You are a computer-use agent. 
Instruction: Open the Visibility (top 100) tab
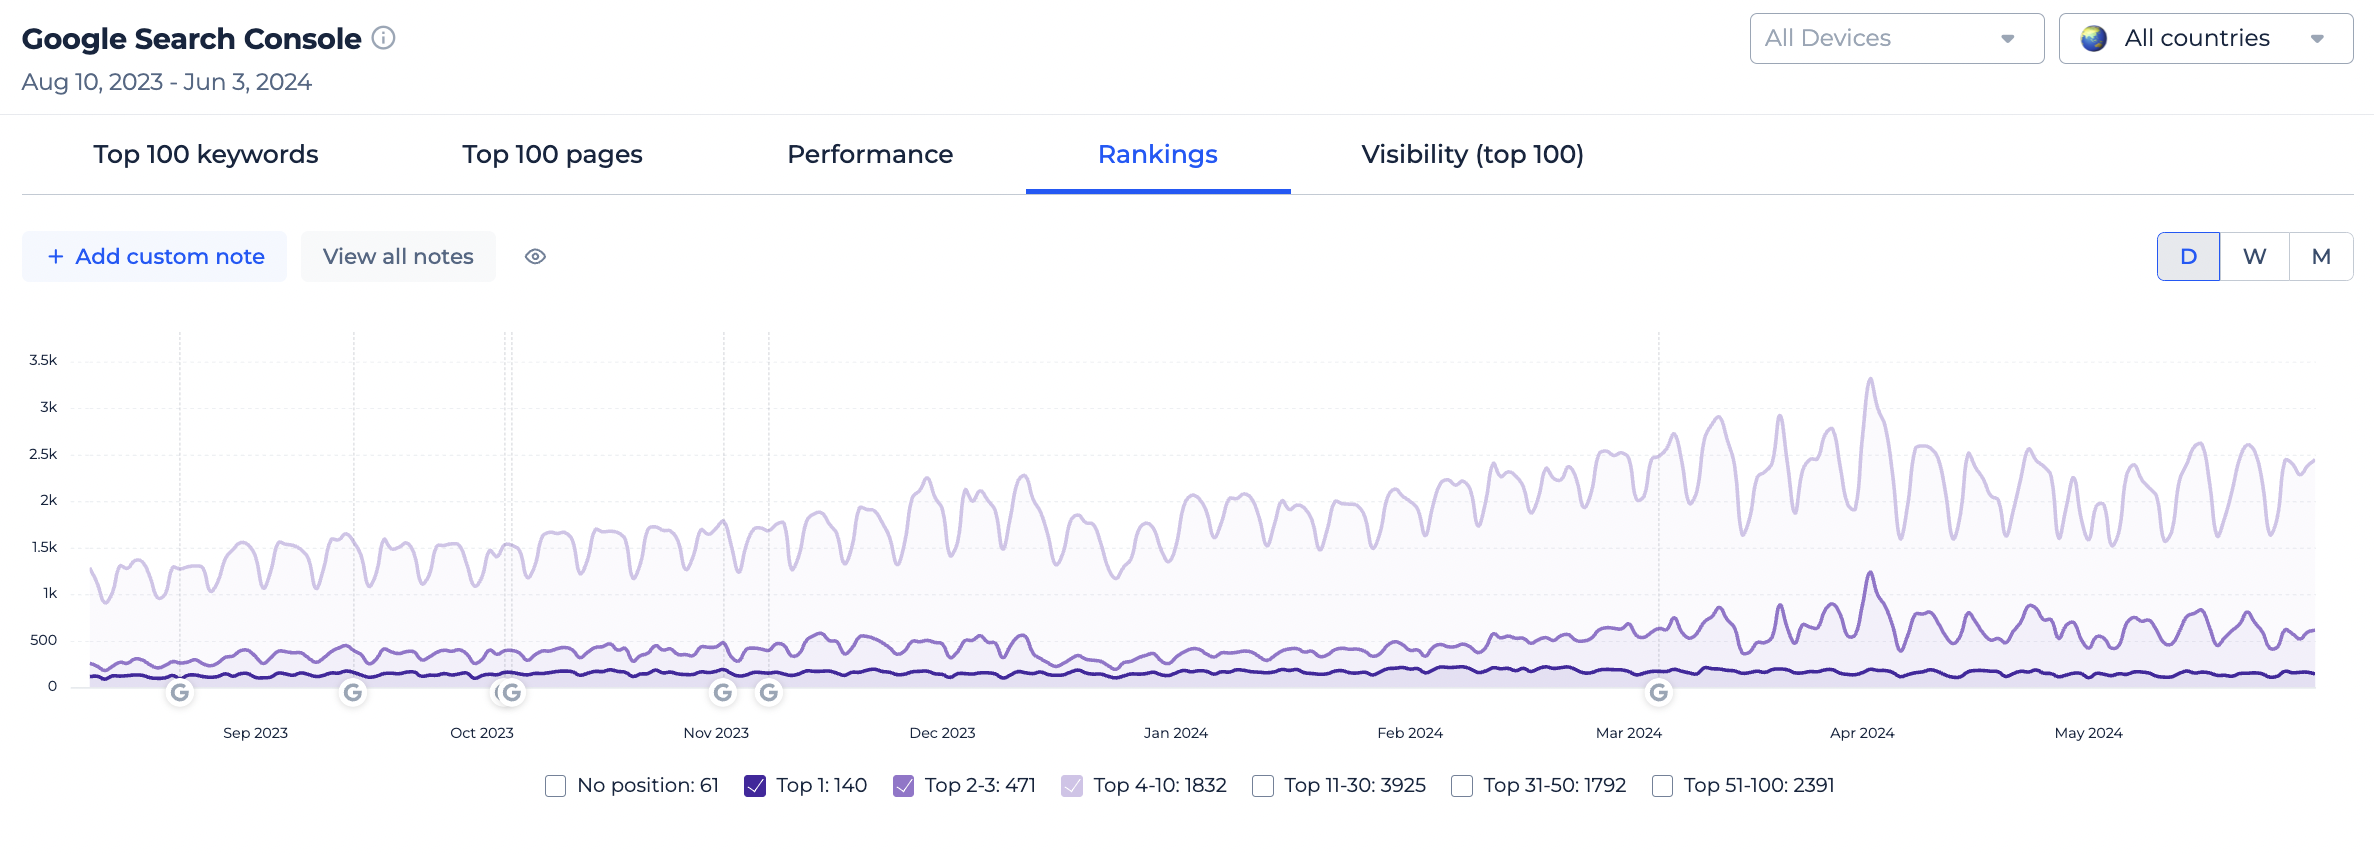1472,154
